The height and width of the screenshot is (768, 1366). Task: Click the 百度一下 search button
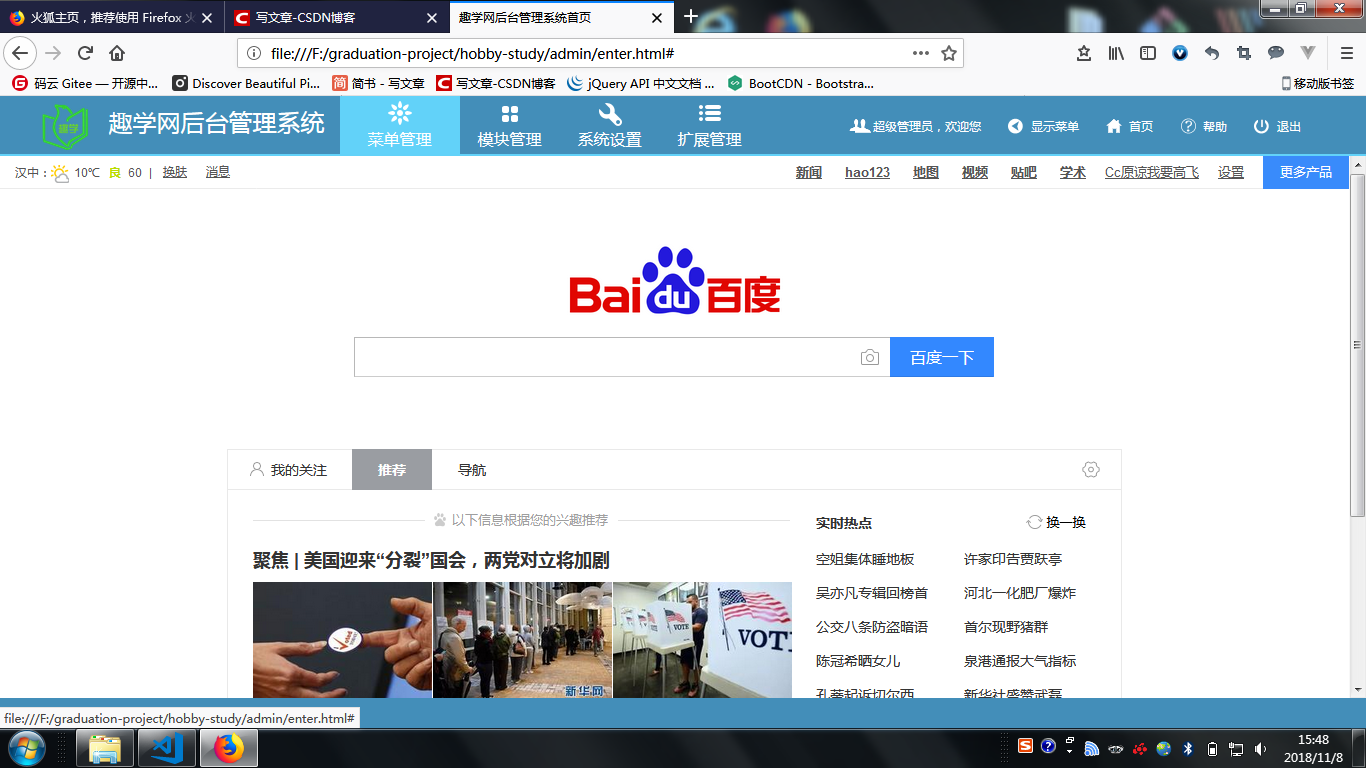[x=942, y=357]
